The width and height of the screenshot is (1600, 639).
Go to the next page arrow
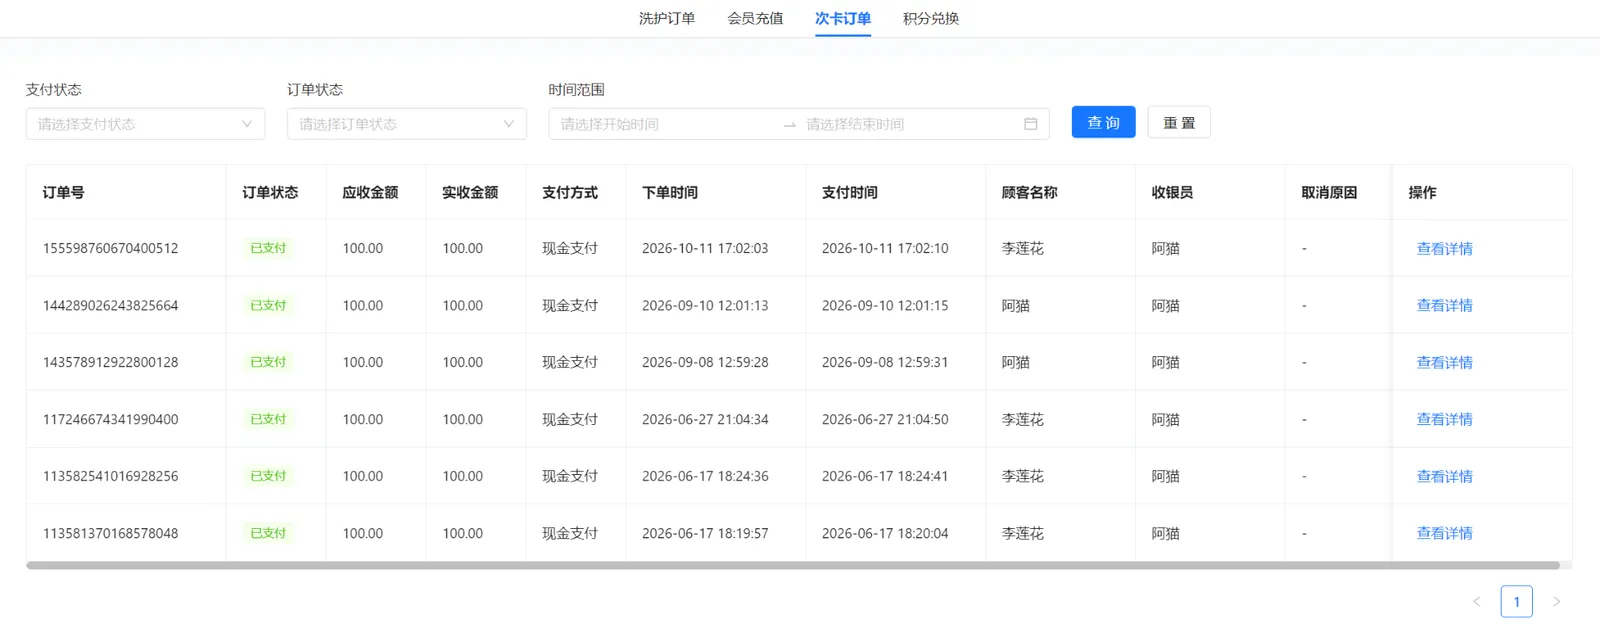click(1556, 601)
